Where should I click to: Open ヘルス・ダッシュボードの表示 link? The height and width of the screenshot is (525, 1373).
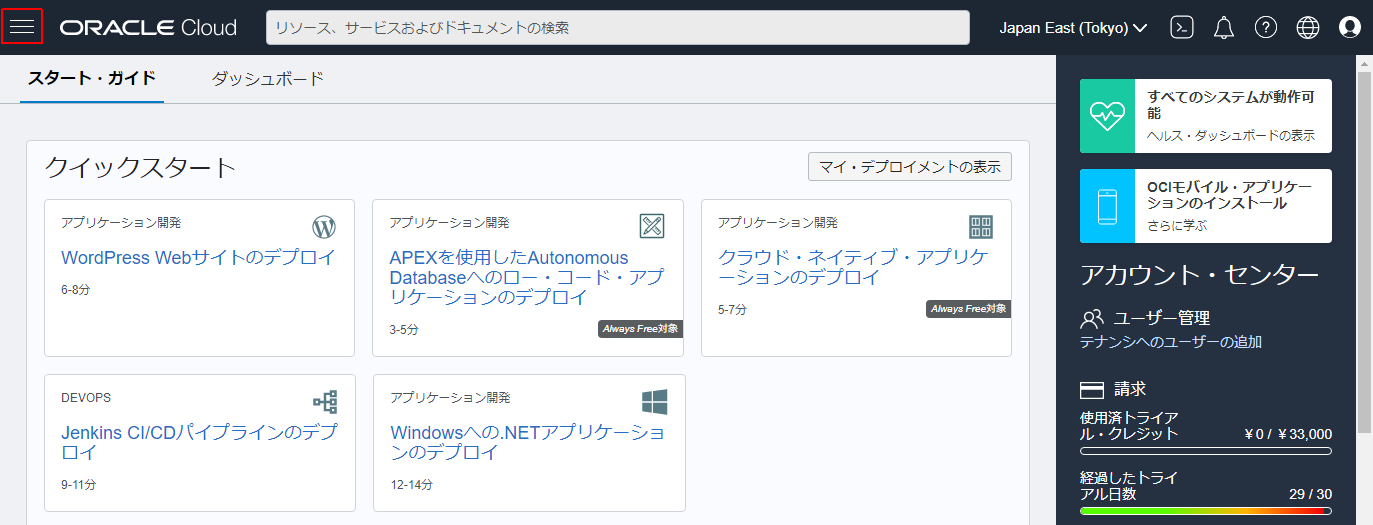click(x=1231, y=135)
